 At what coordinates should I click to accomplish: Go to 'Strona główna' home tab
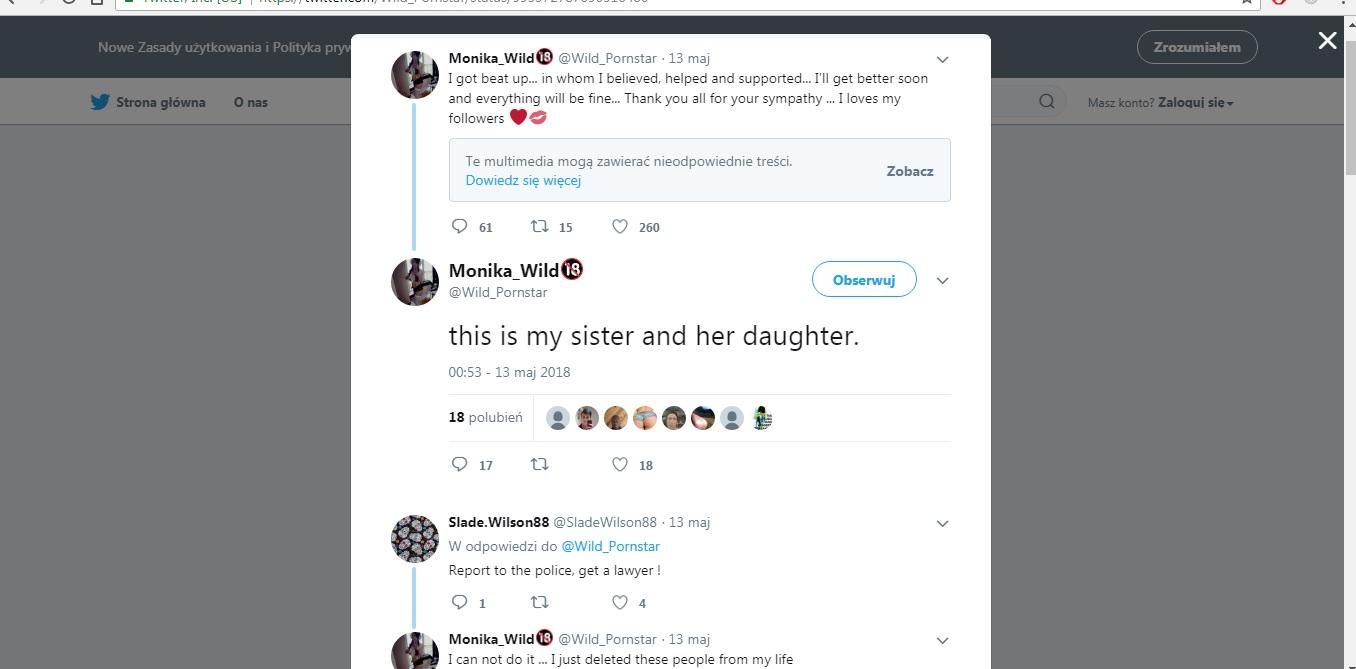pos(148,102)
